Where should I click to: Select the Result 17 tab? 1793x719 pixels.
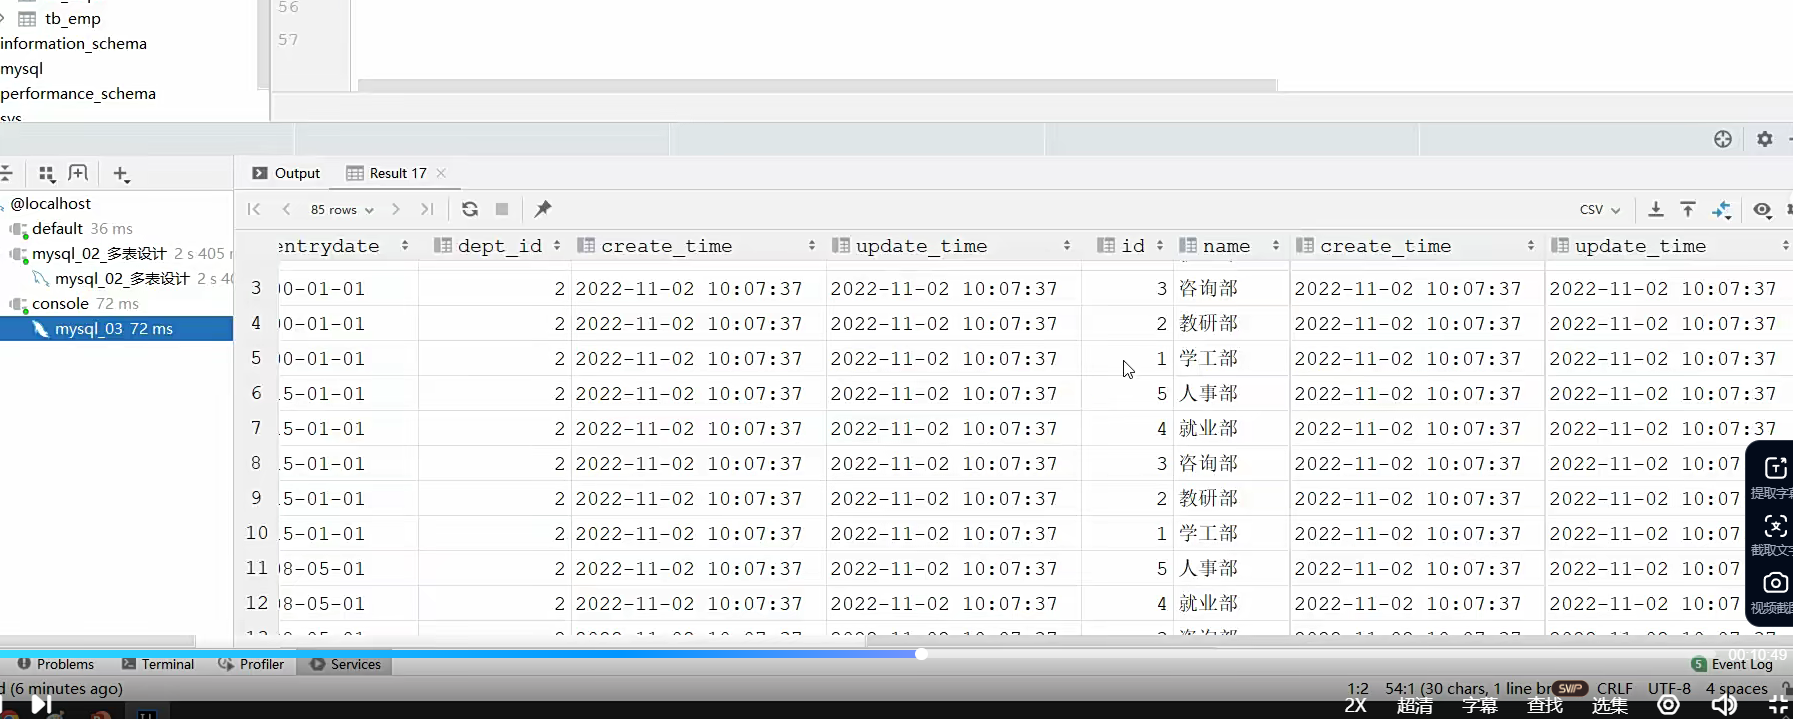click(x=397, y=173)
